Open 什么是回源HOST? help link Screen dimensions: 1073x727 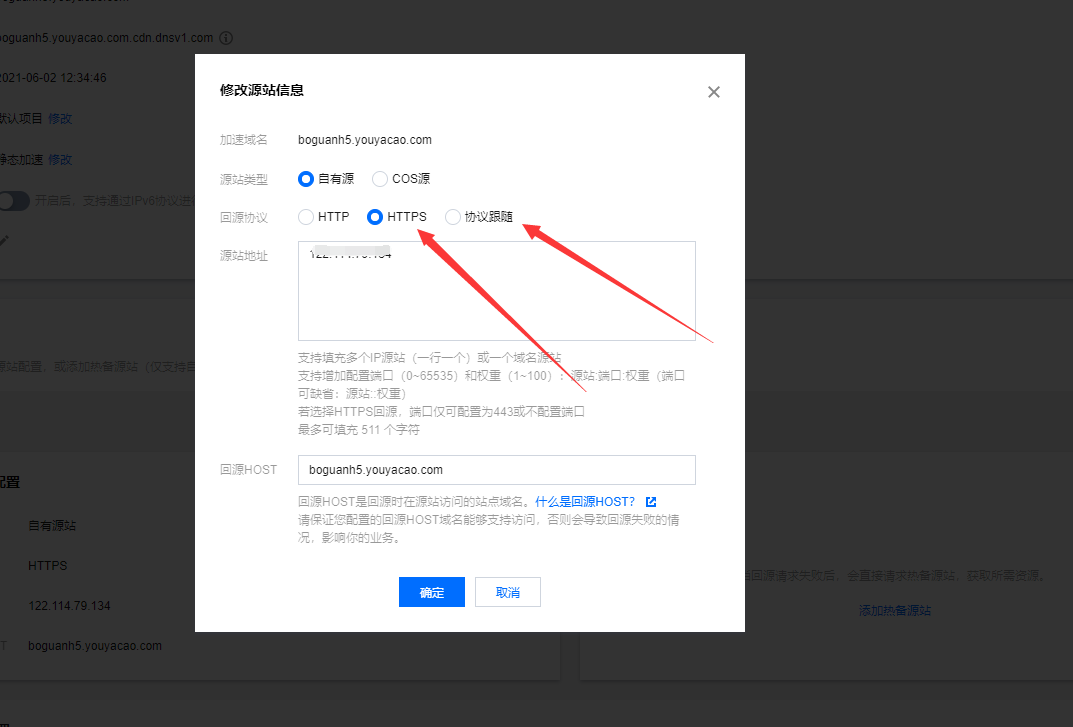(x=585, y=502)
